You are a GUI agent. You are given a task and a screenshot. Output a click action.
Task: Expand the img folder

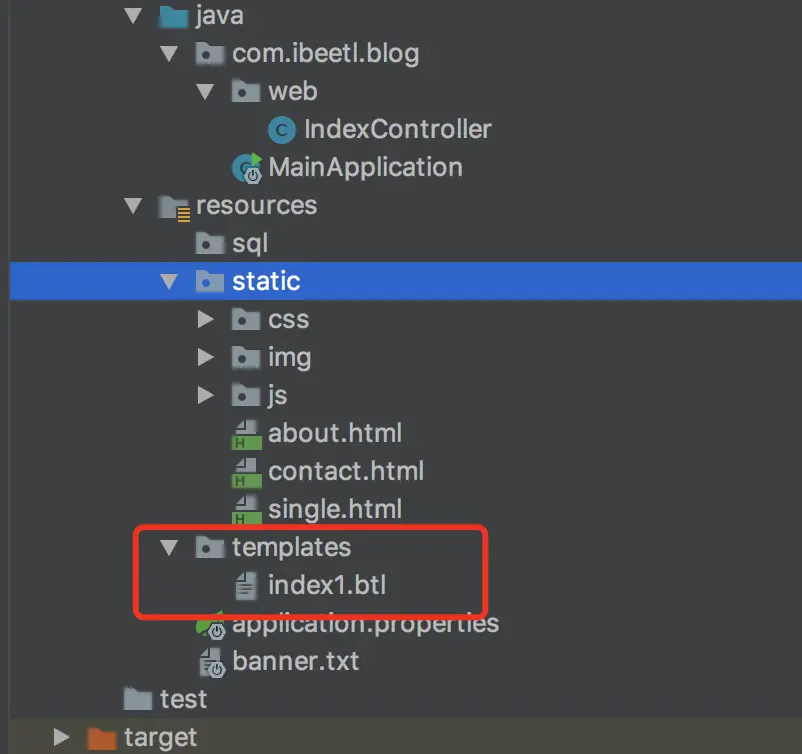(x=205, y=357)
